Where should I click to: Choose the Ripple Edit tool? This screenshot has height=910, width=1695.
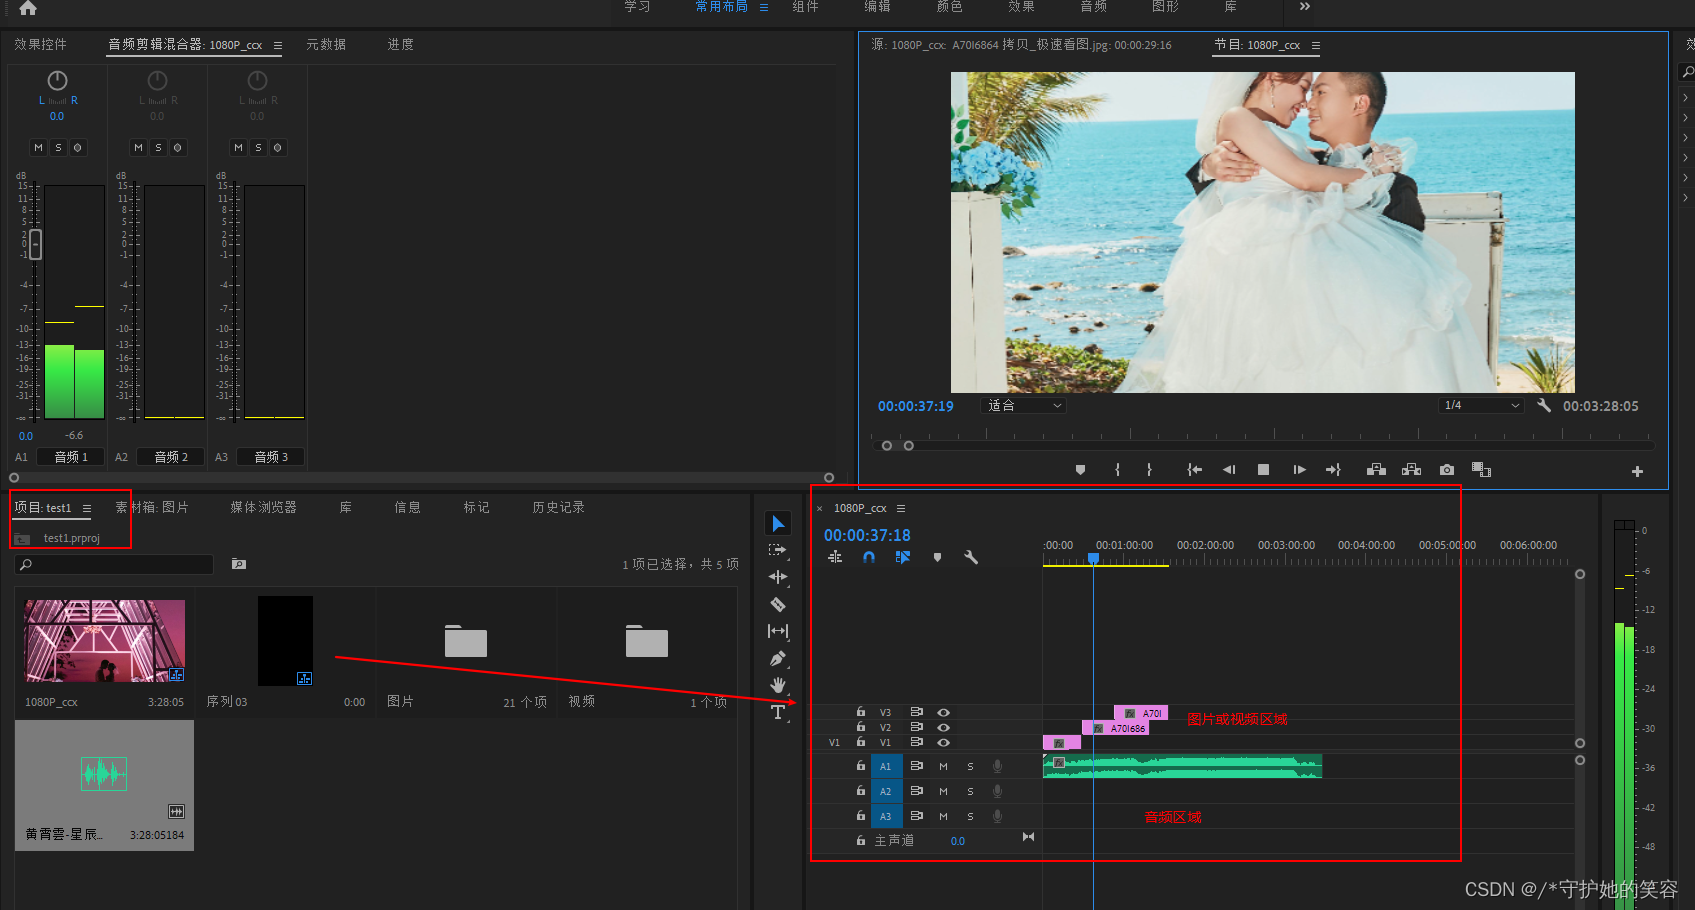(778, 577)
